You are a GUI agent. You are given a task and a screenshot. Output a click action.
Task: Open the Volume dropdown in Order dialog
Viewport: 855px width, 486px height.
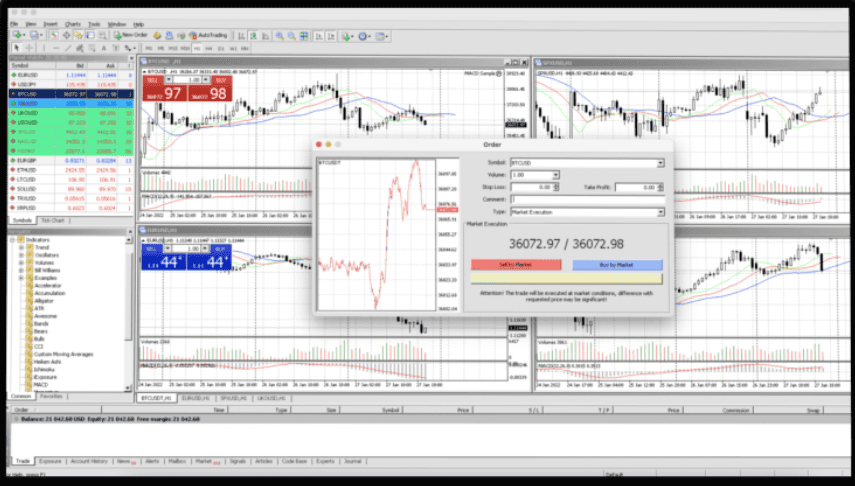point(556,175)
